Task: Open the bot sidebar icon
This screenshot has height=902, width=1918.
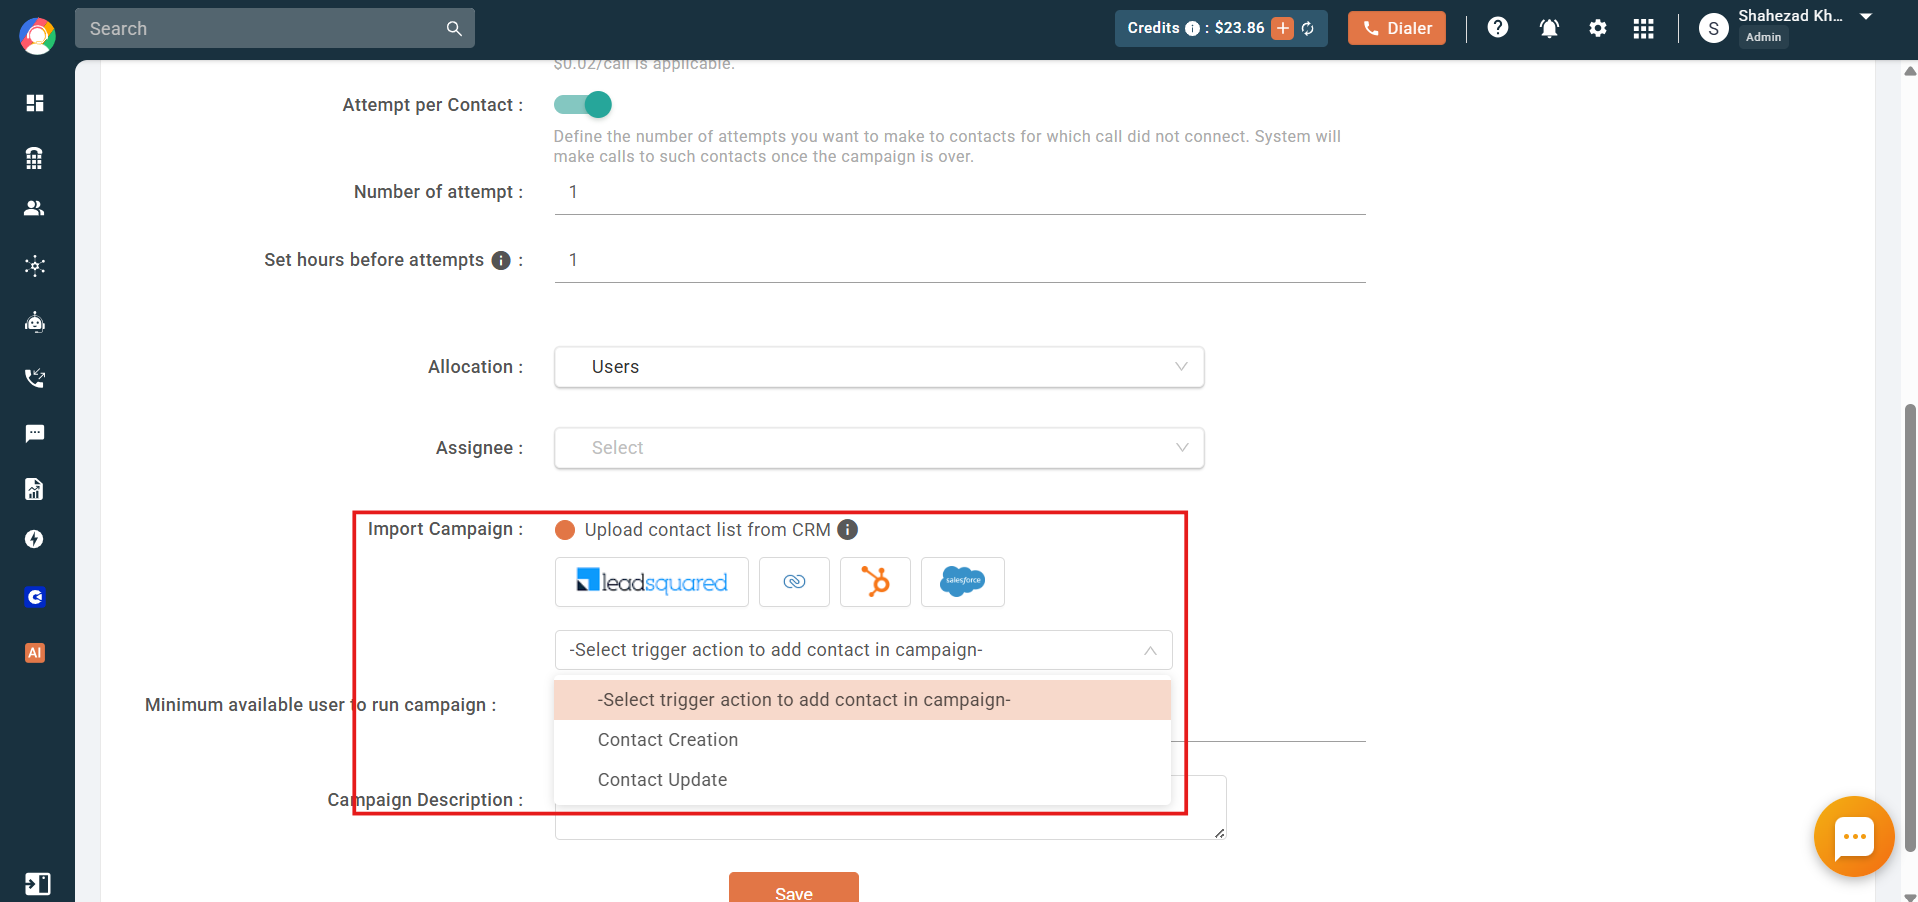Action: tap(35, 322)
